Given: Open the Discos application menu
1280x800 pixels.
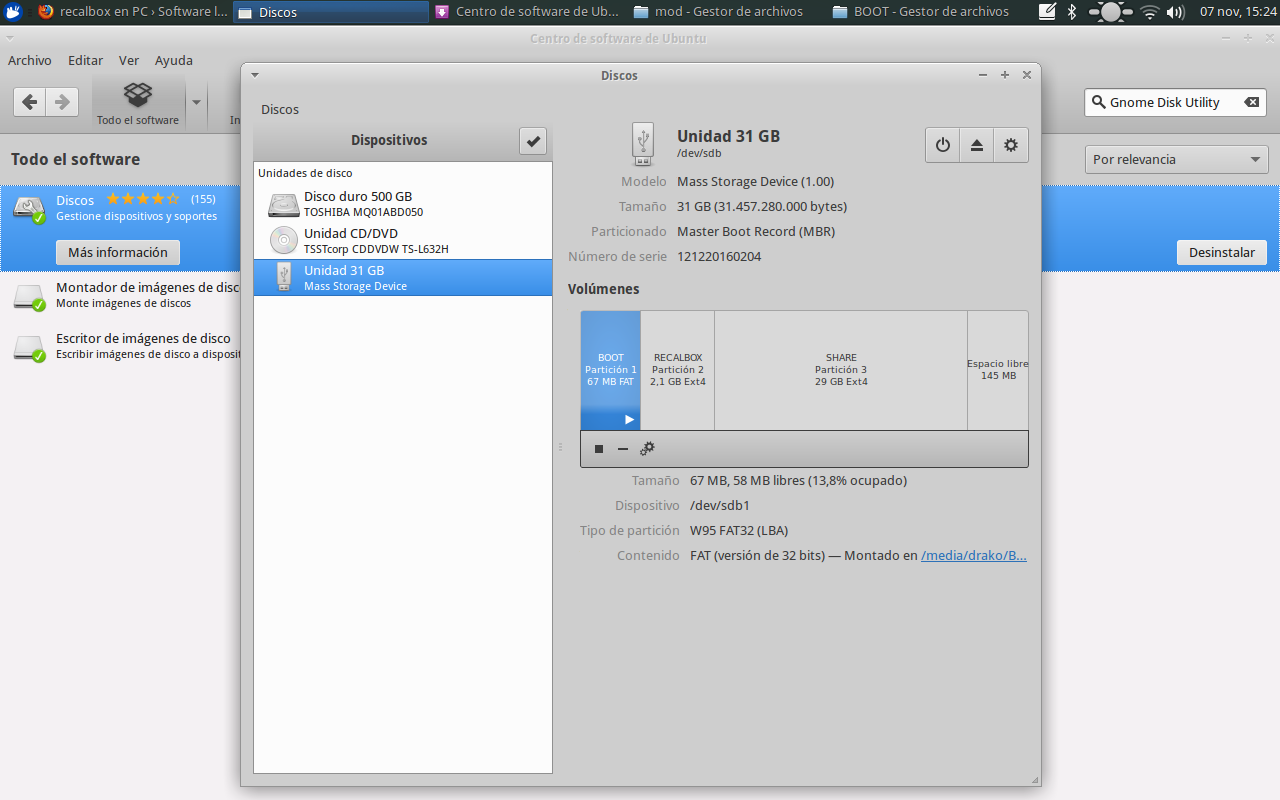Looking at the screenshot, I should 280,109.
